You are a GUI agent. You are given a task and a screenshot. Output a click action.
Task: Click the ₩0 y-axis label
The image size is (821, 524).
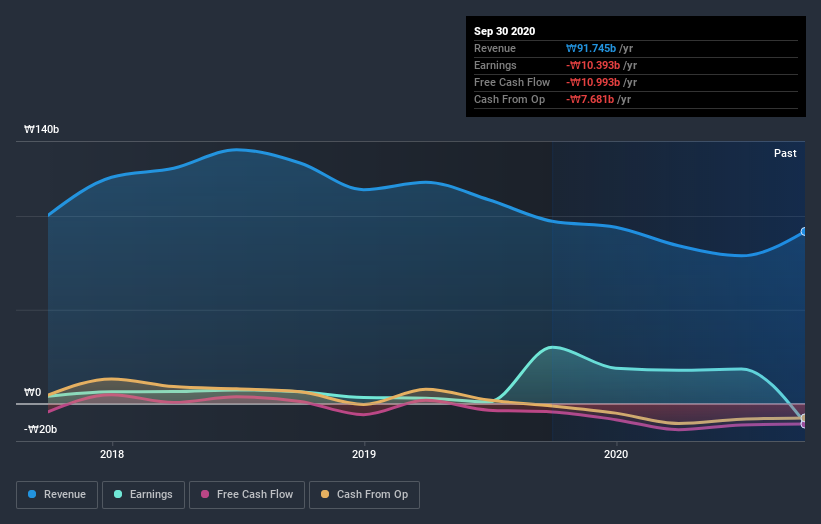(x=32, y=392)
